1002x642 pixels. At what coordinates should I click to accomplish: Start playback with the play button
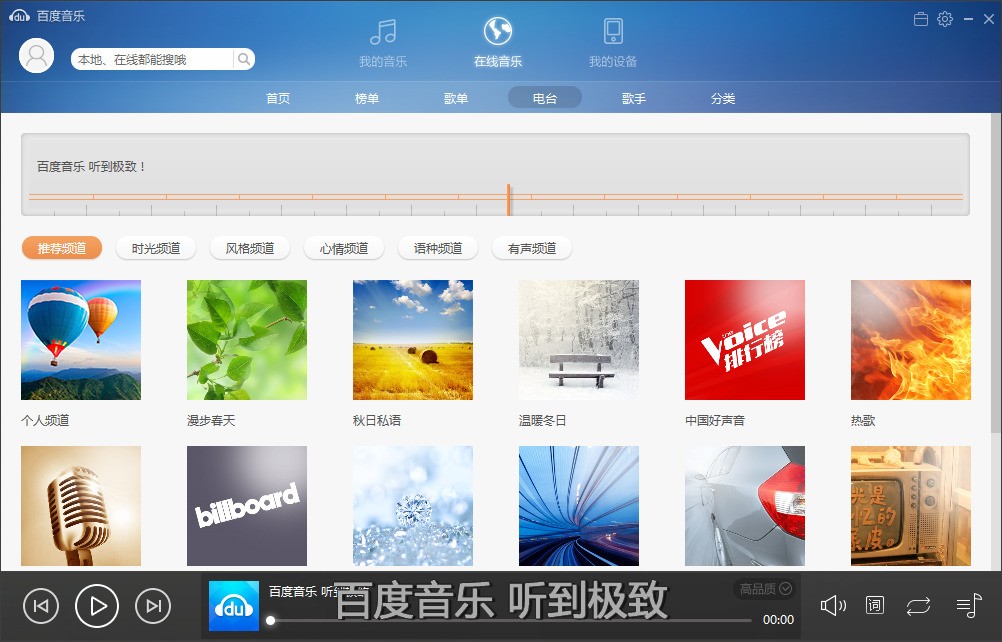coord(97,606)
